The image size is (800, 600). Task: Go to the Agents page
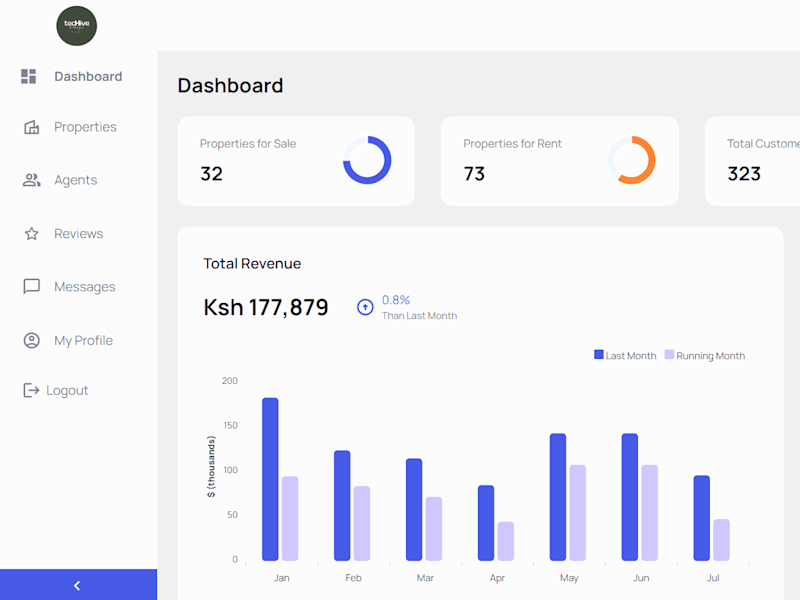76,180
